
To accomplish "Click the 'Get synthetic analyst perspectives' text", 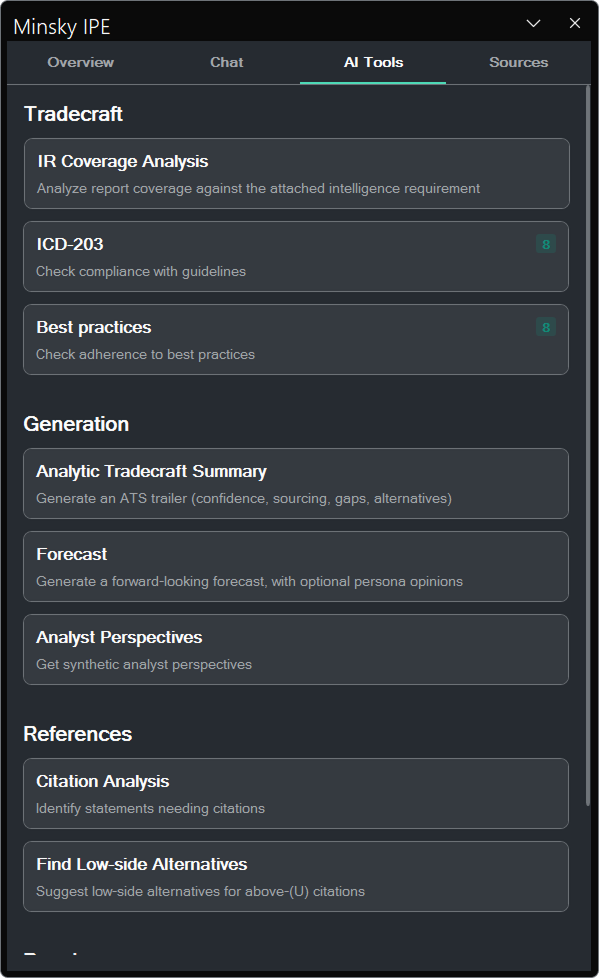I will [144, 664].
